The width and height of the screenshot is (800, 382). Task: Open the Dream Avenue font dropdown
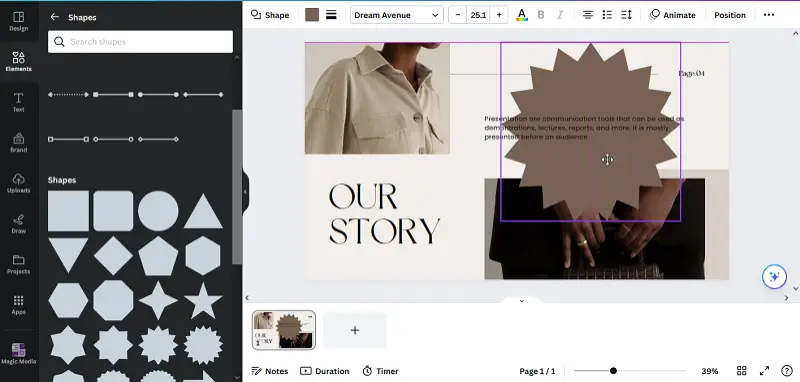pos(396,15)
